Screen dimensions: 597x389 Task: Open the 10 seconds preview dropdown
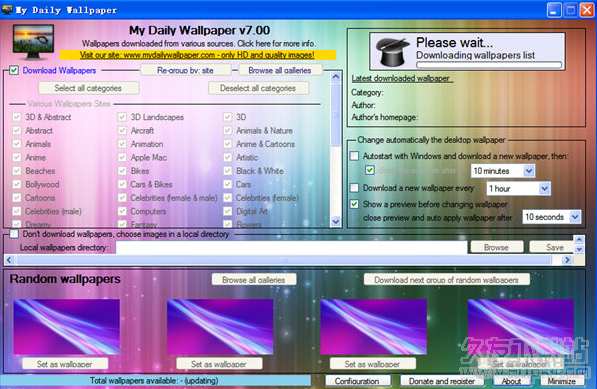pos(552,217)
